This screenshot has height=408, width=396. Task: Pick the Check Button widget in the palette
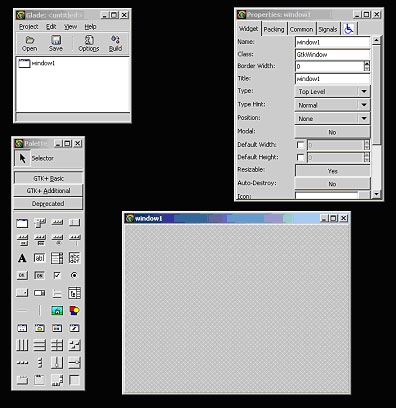click(x=57, y=275)
